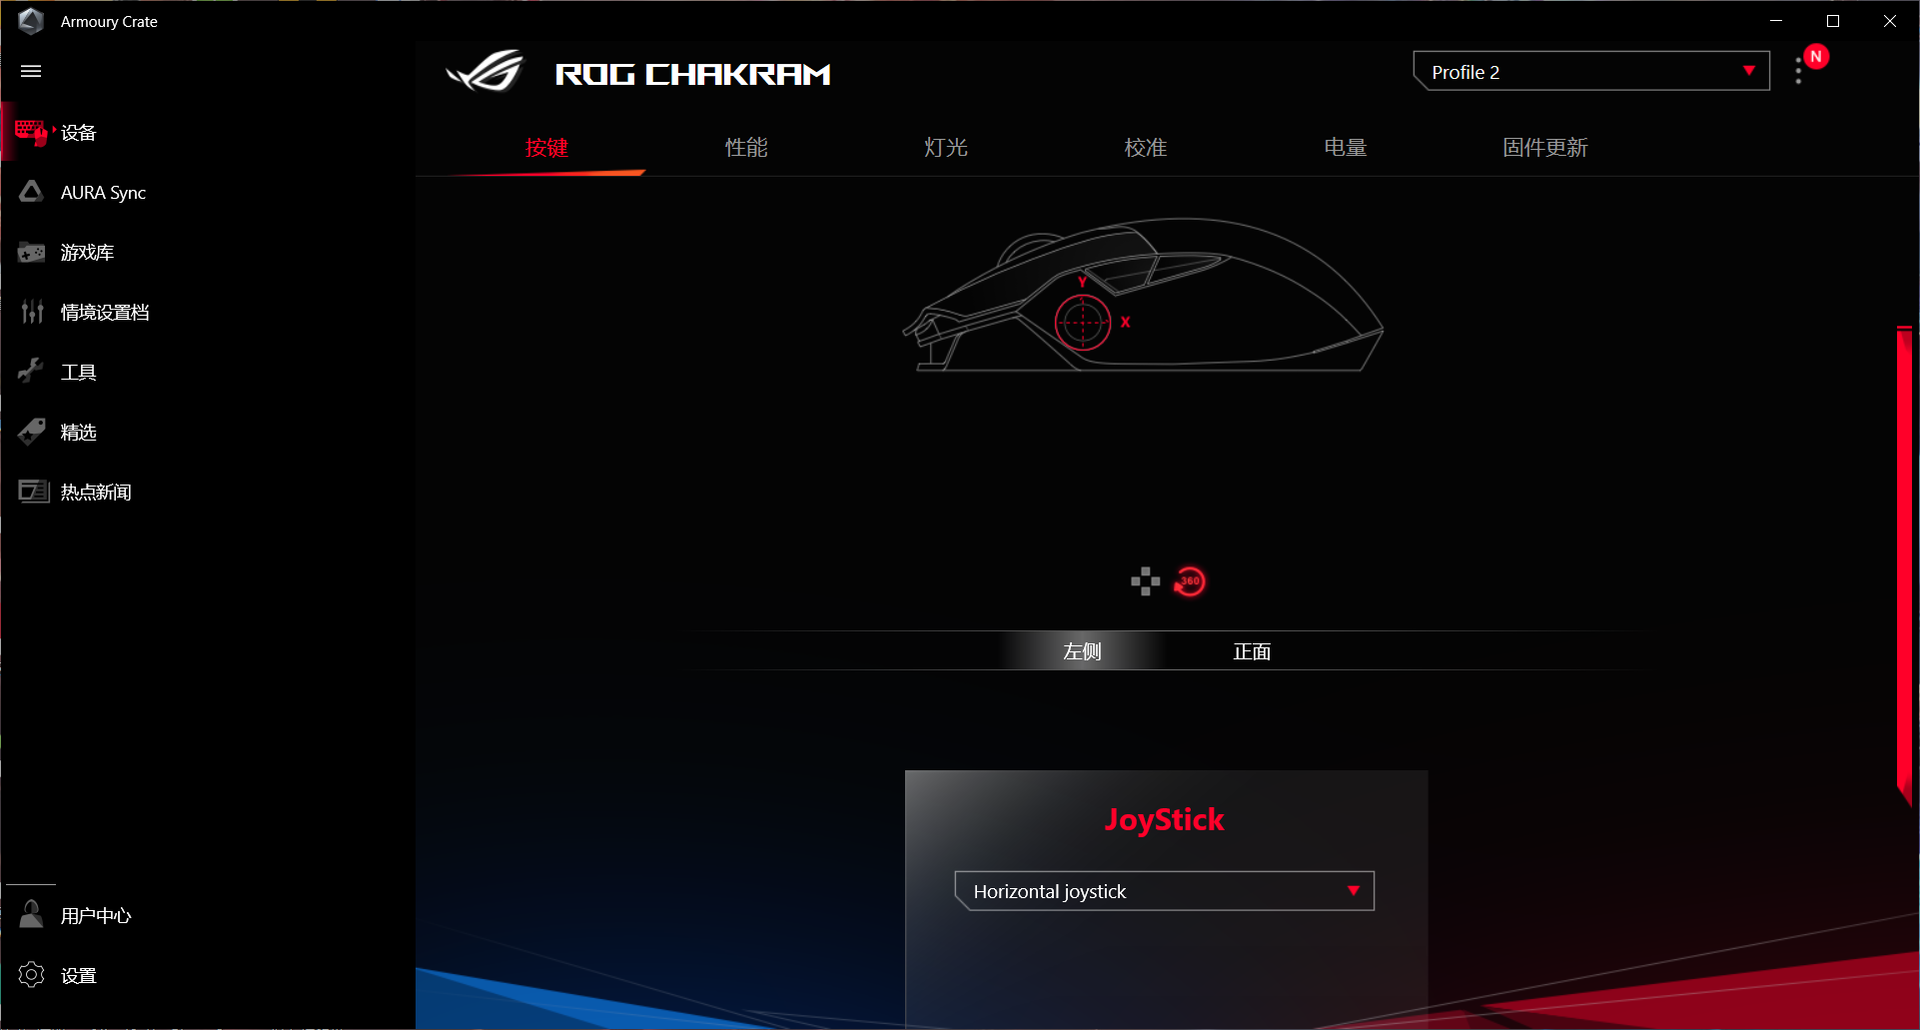Viewport: 1920px width, 1030px height.
Task: Click the Armoury Crate logo icon in title bar
Action: [x=31, y=21]
